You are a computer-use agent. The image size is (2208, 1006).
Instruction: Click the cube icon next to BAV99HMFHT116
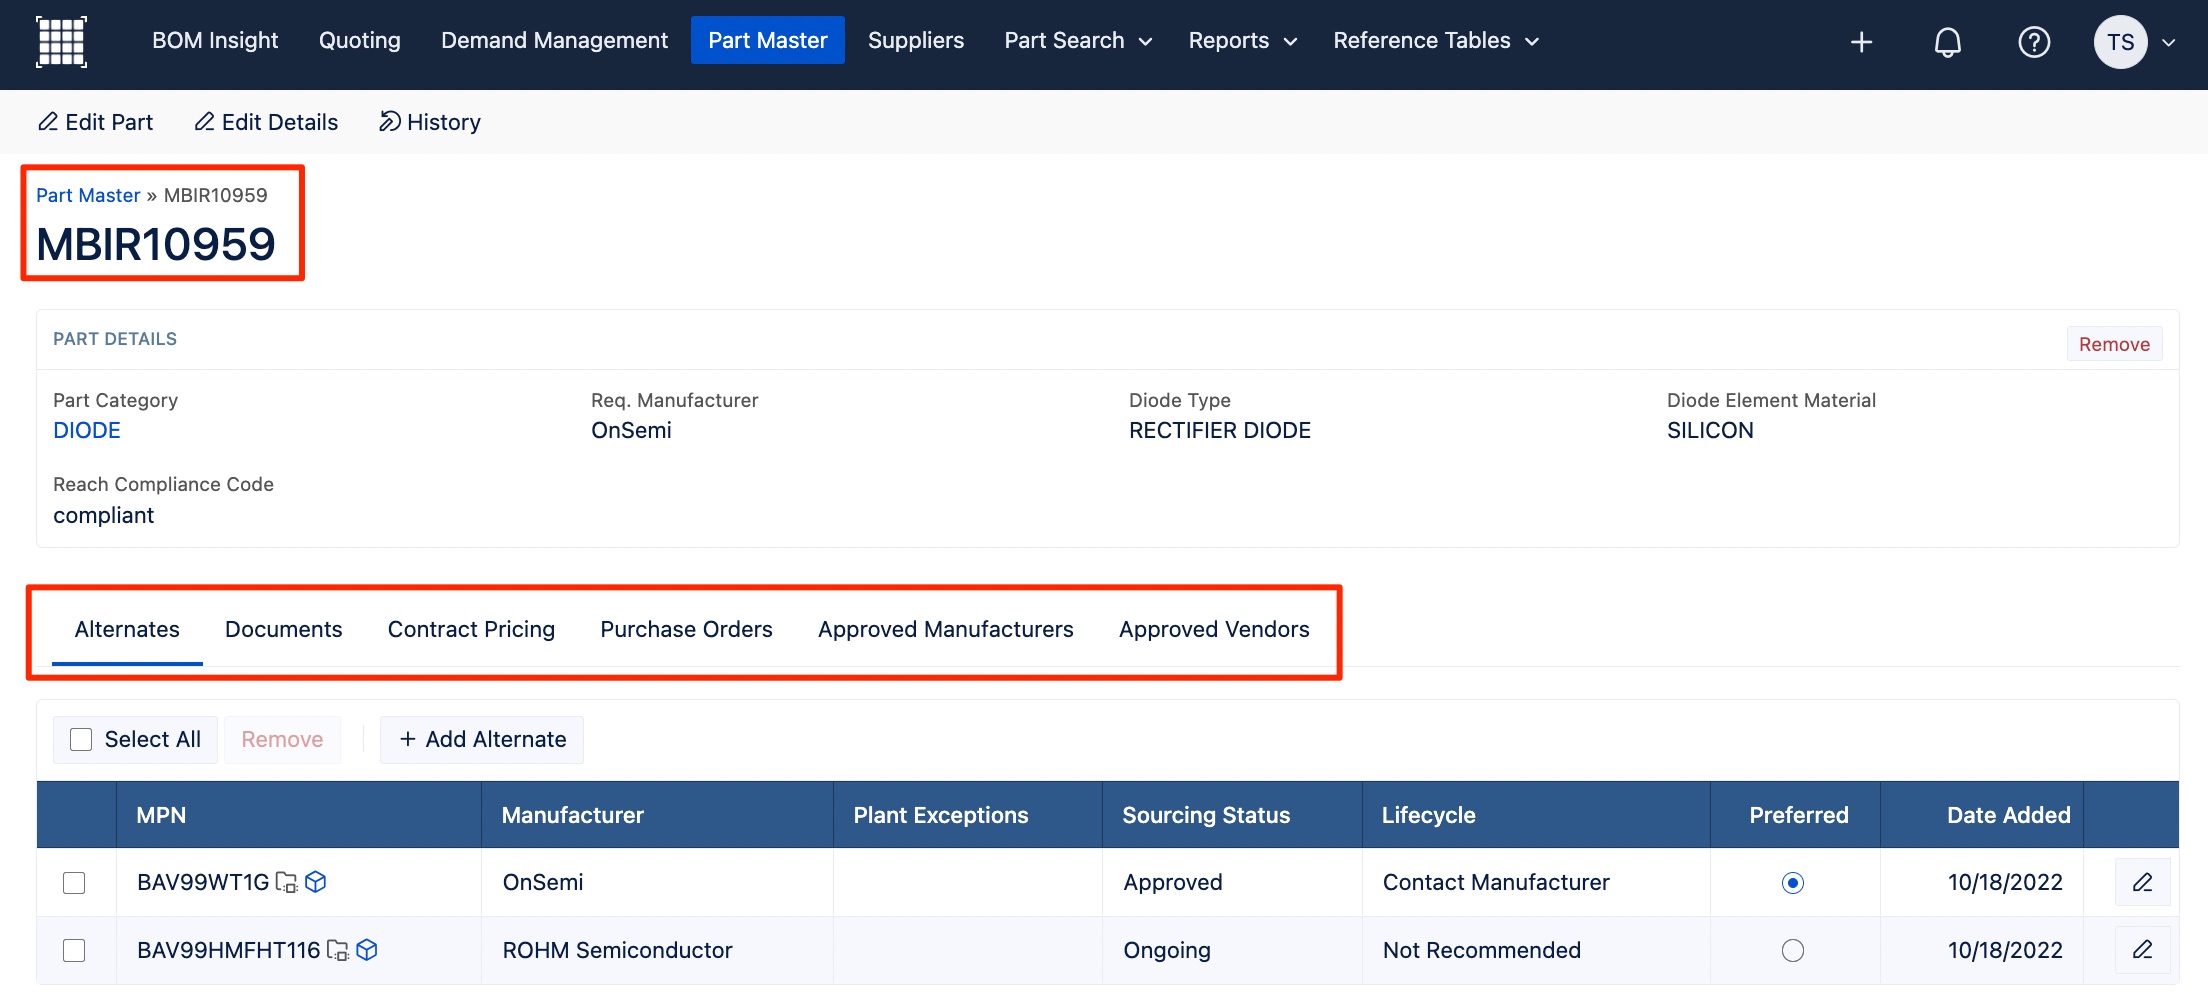click(x=367, y=950)
